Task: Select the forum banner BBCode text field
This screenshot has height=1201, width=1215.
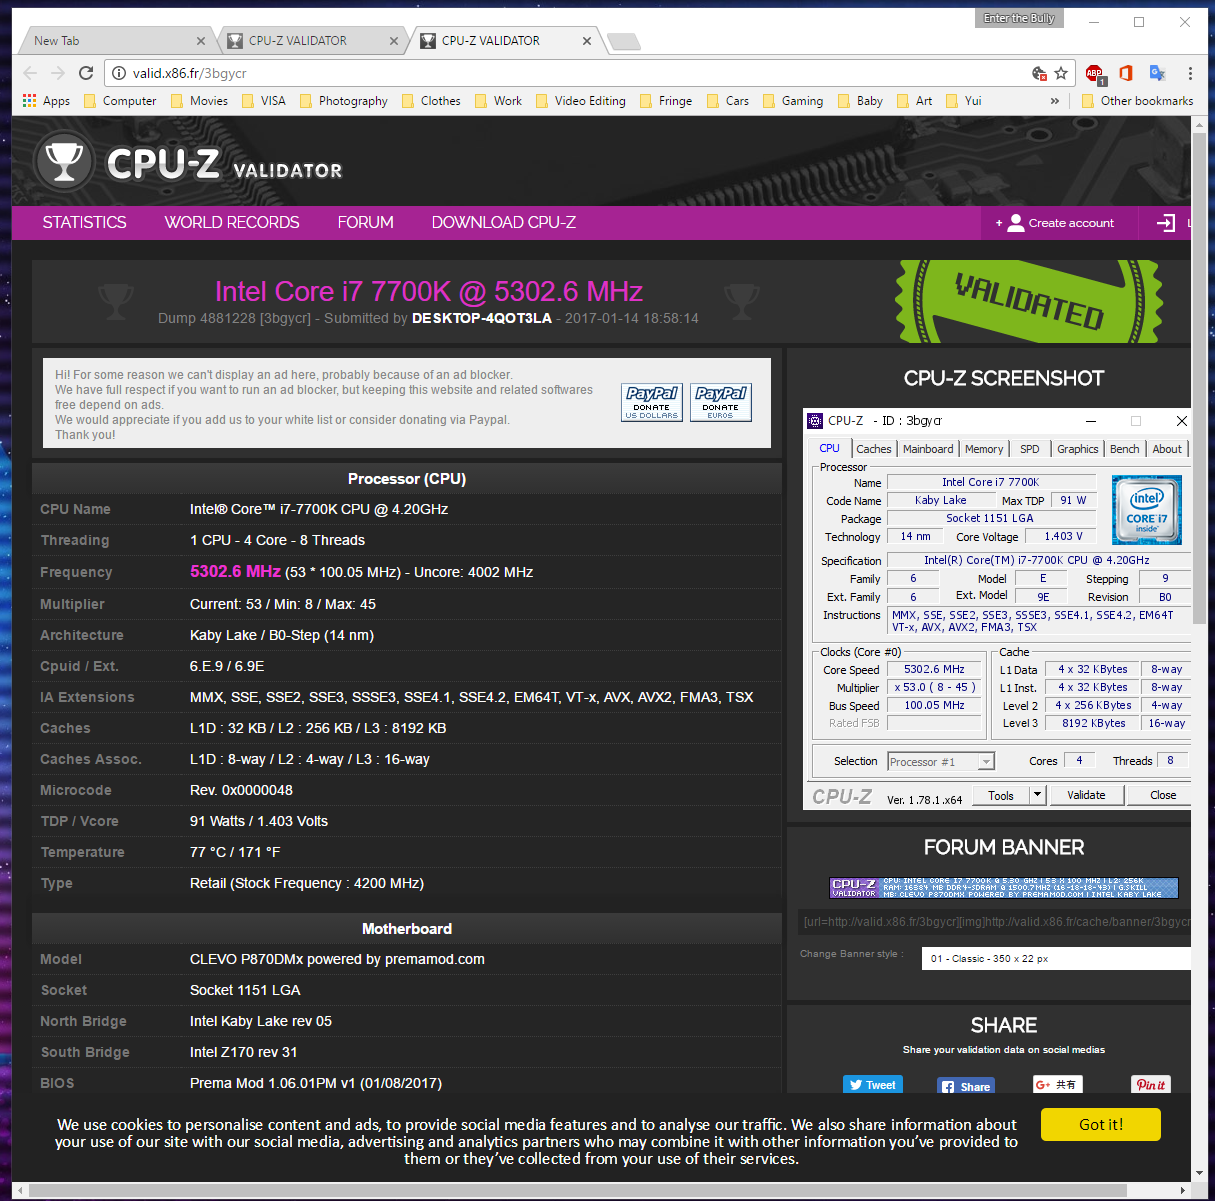Action: click(x=996, y=921)
